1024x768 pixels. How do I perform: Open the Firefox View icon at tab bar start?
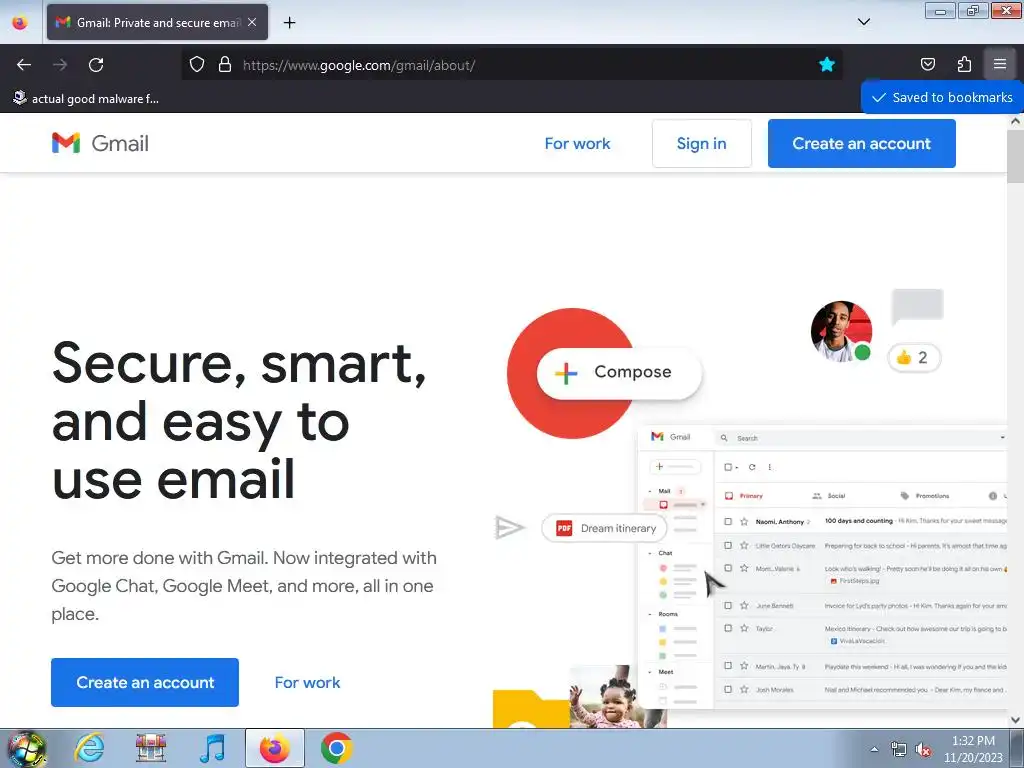coord(20,22)
